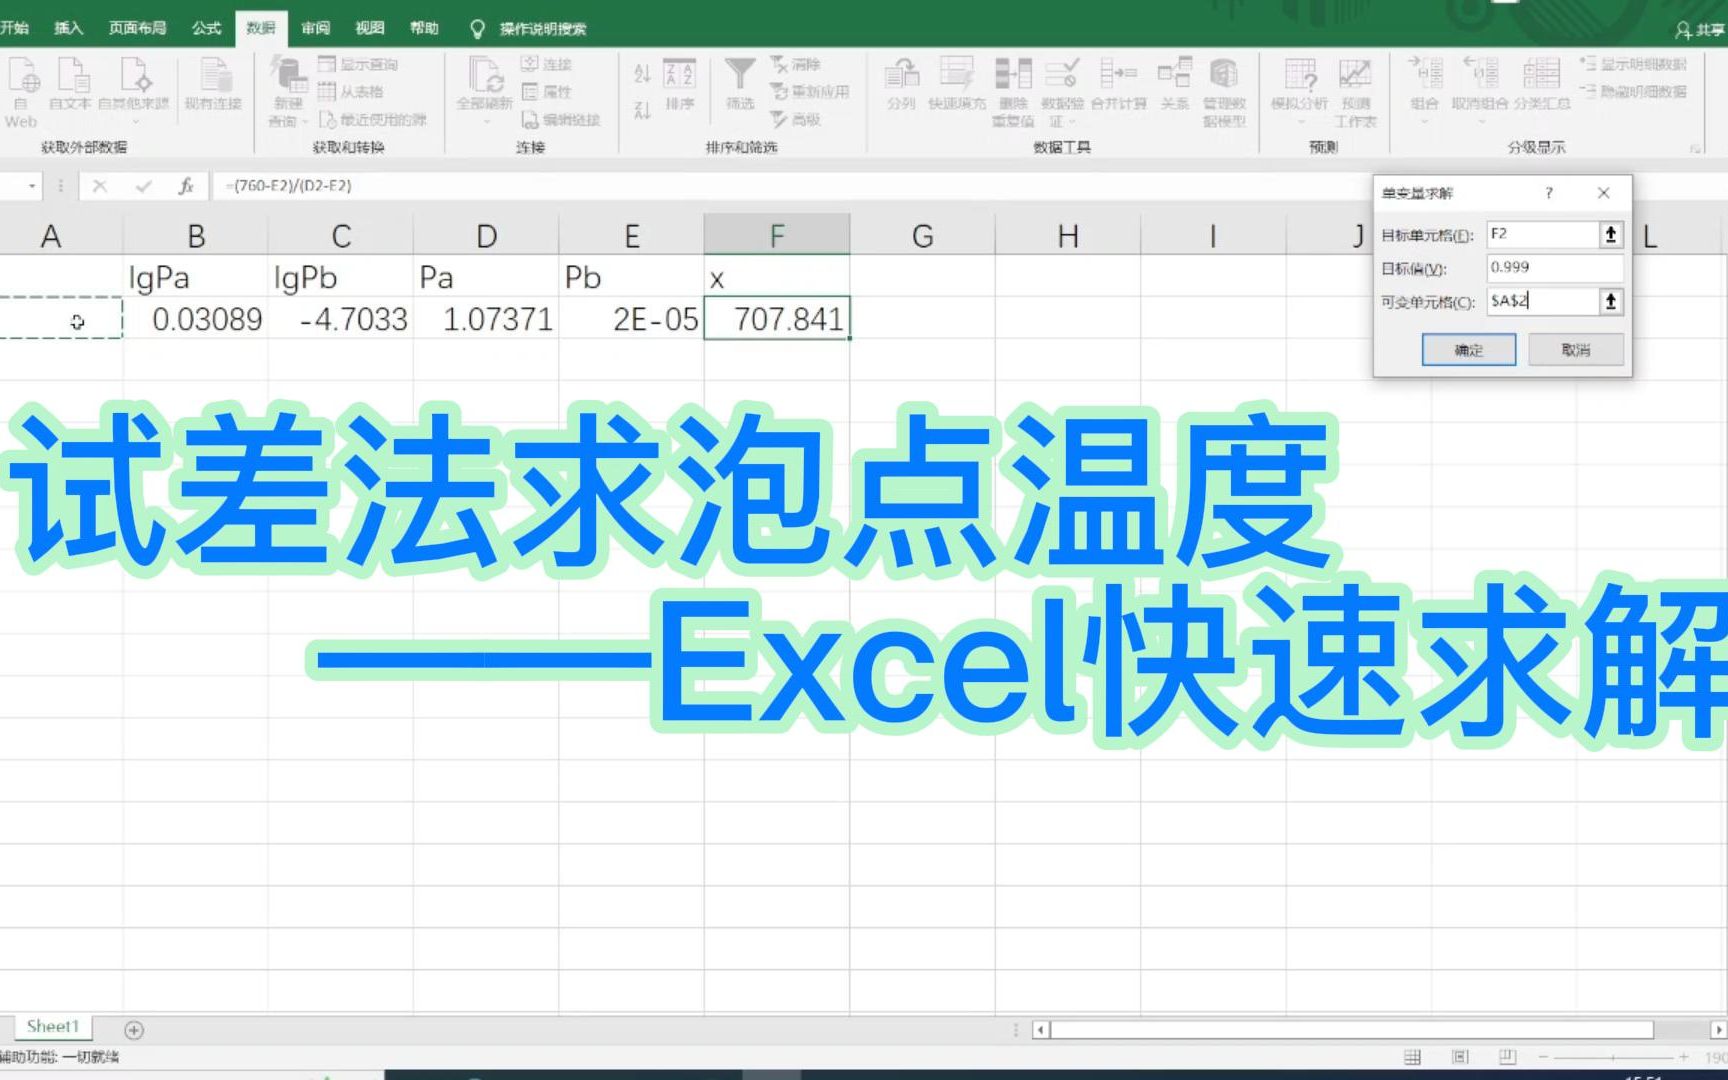Select the Data (数据) ribbon tab
Screen dimensions: 1728x1080
(x=261, y=28)
